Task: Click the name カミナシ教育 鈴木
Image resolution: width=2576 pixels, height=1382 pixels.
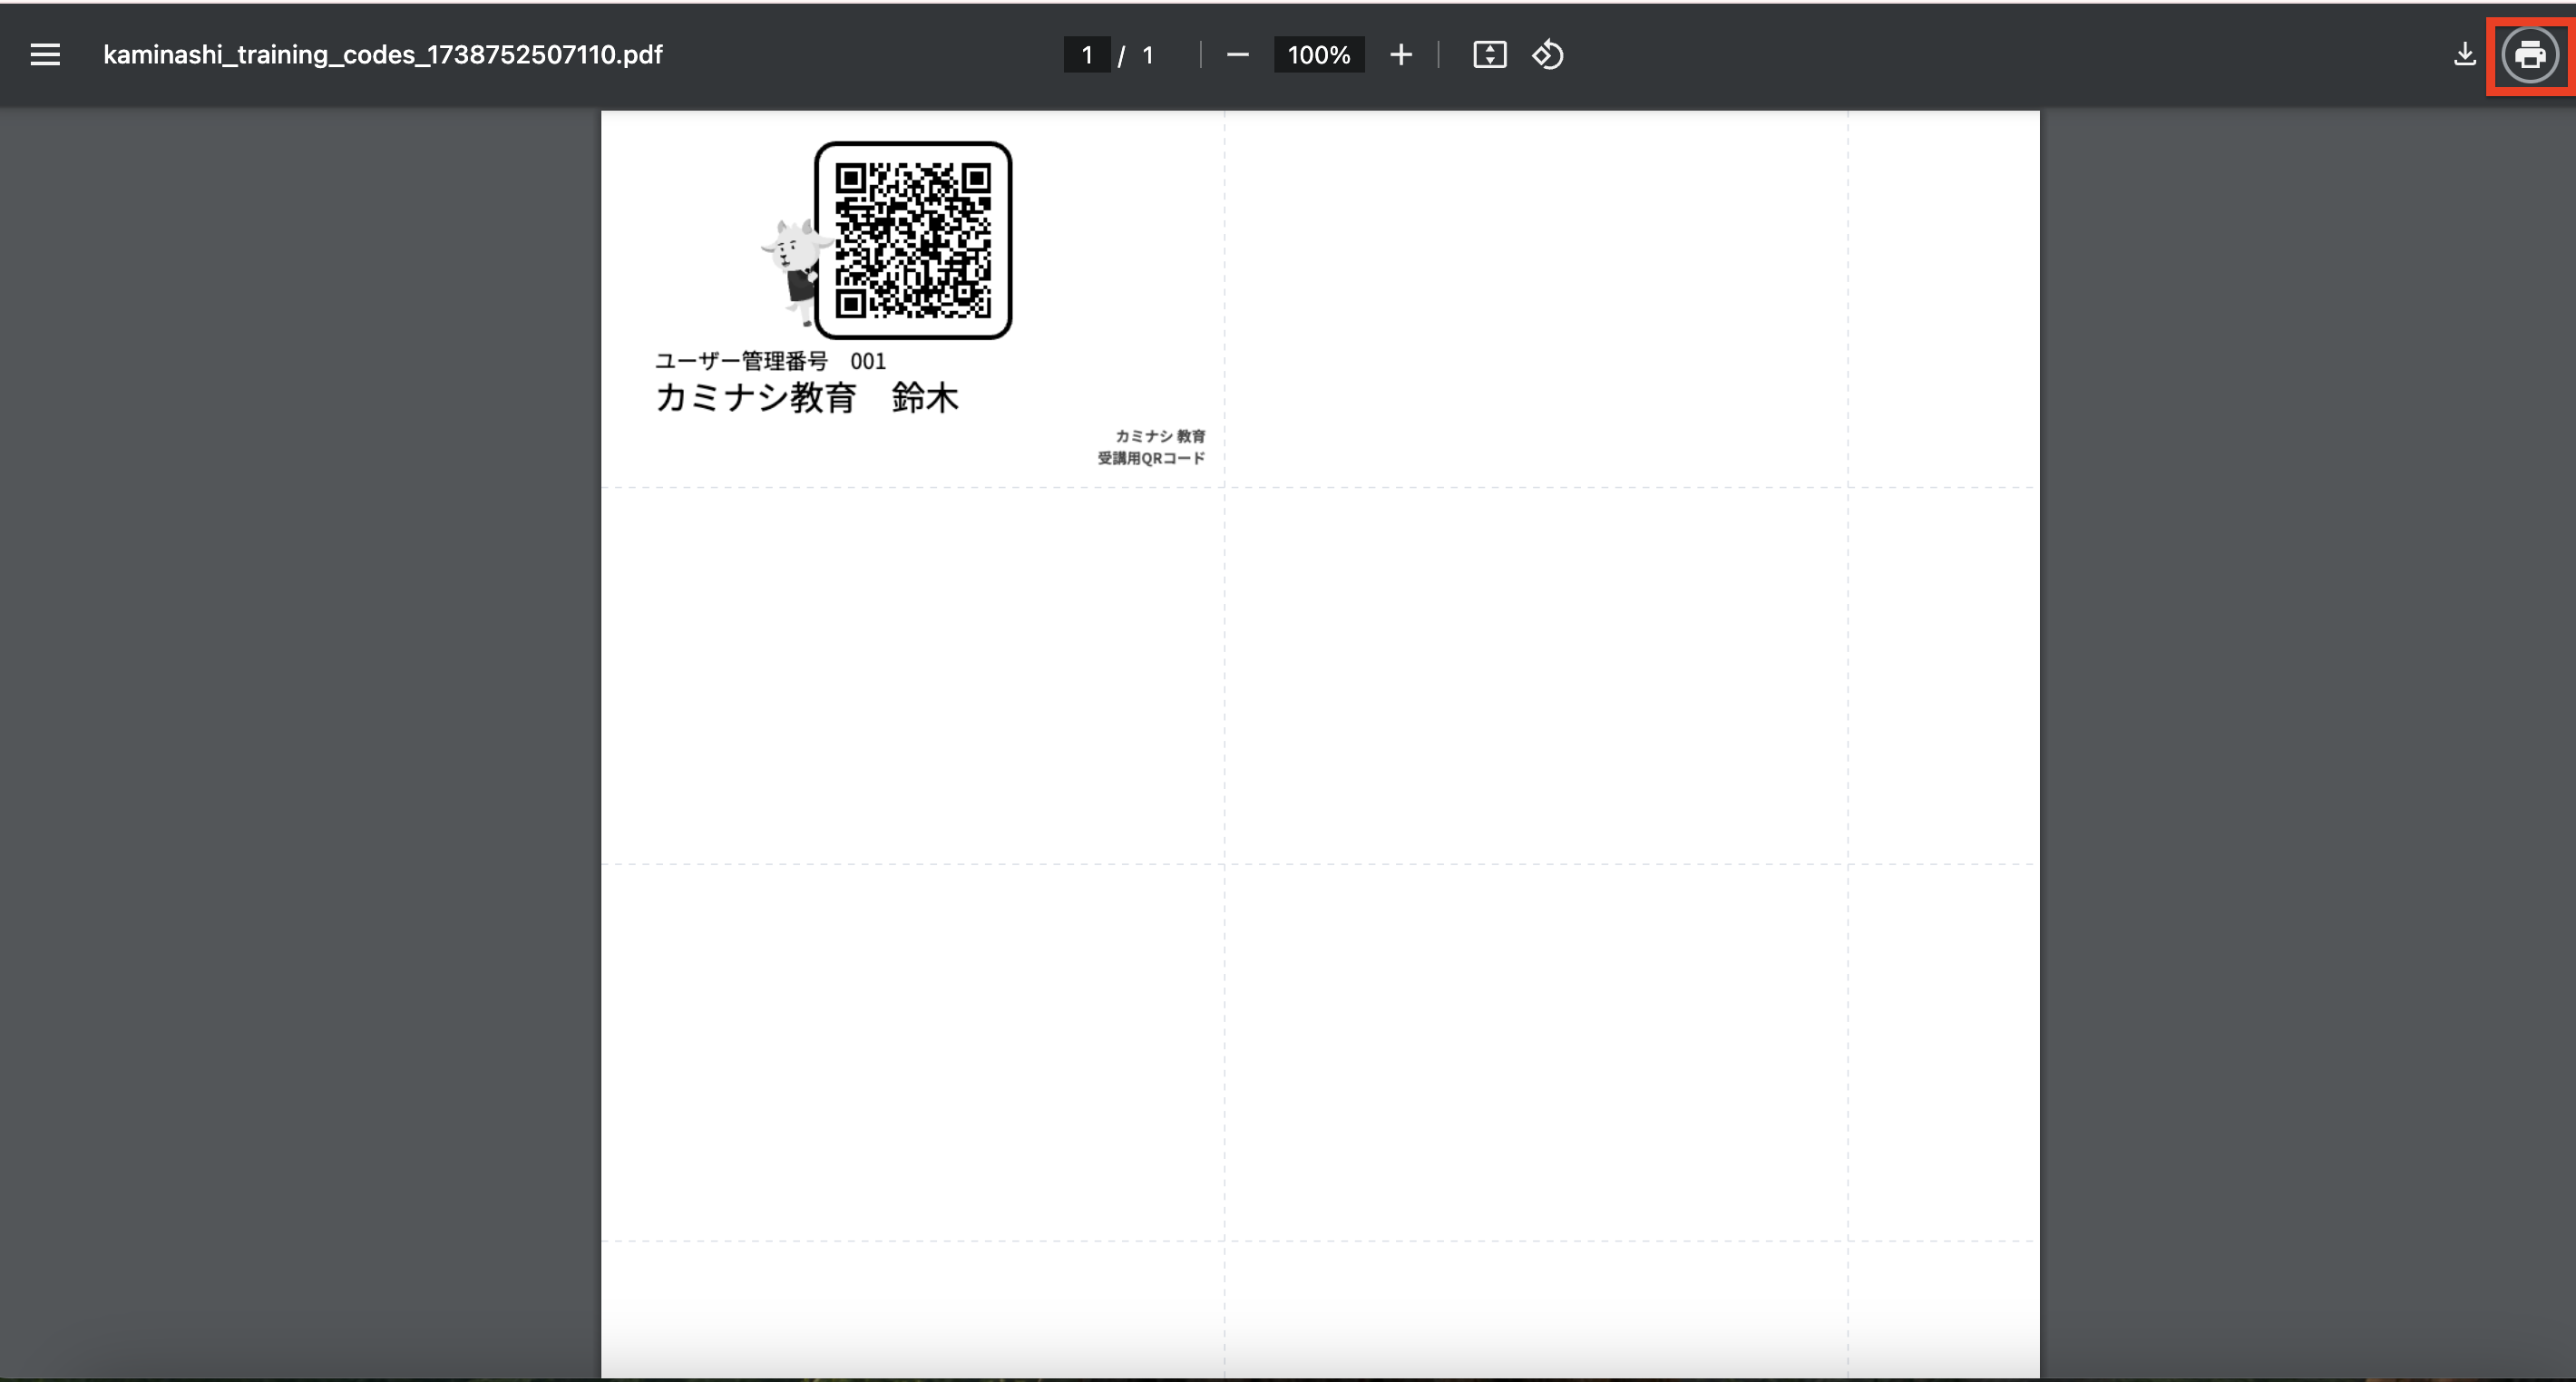Action: pos(807,398)
